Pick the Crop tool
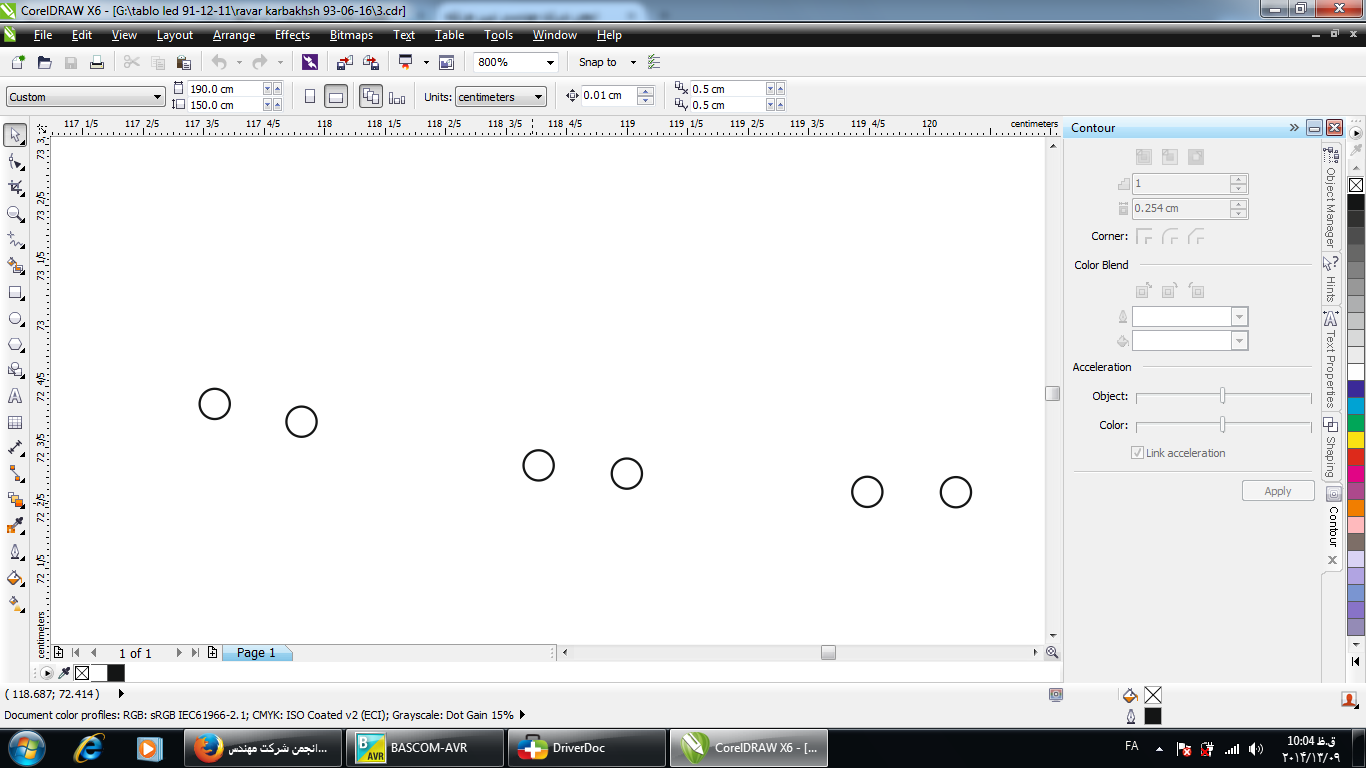The width and height of the screenshot is (1366, 768). tap(15, 188)
